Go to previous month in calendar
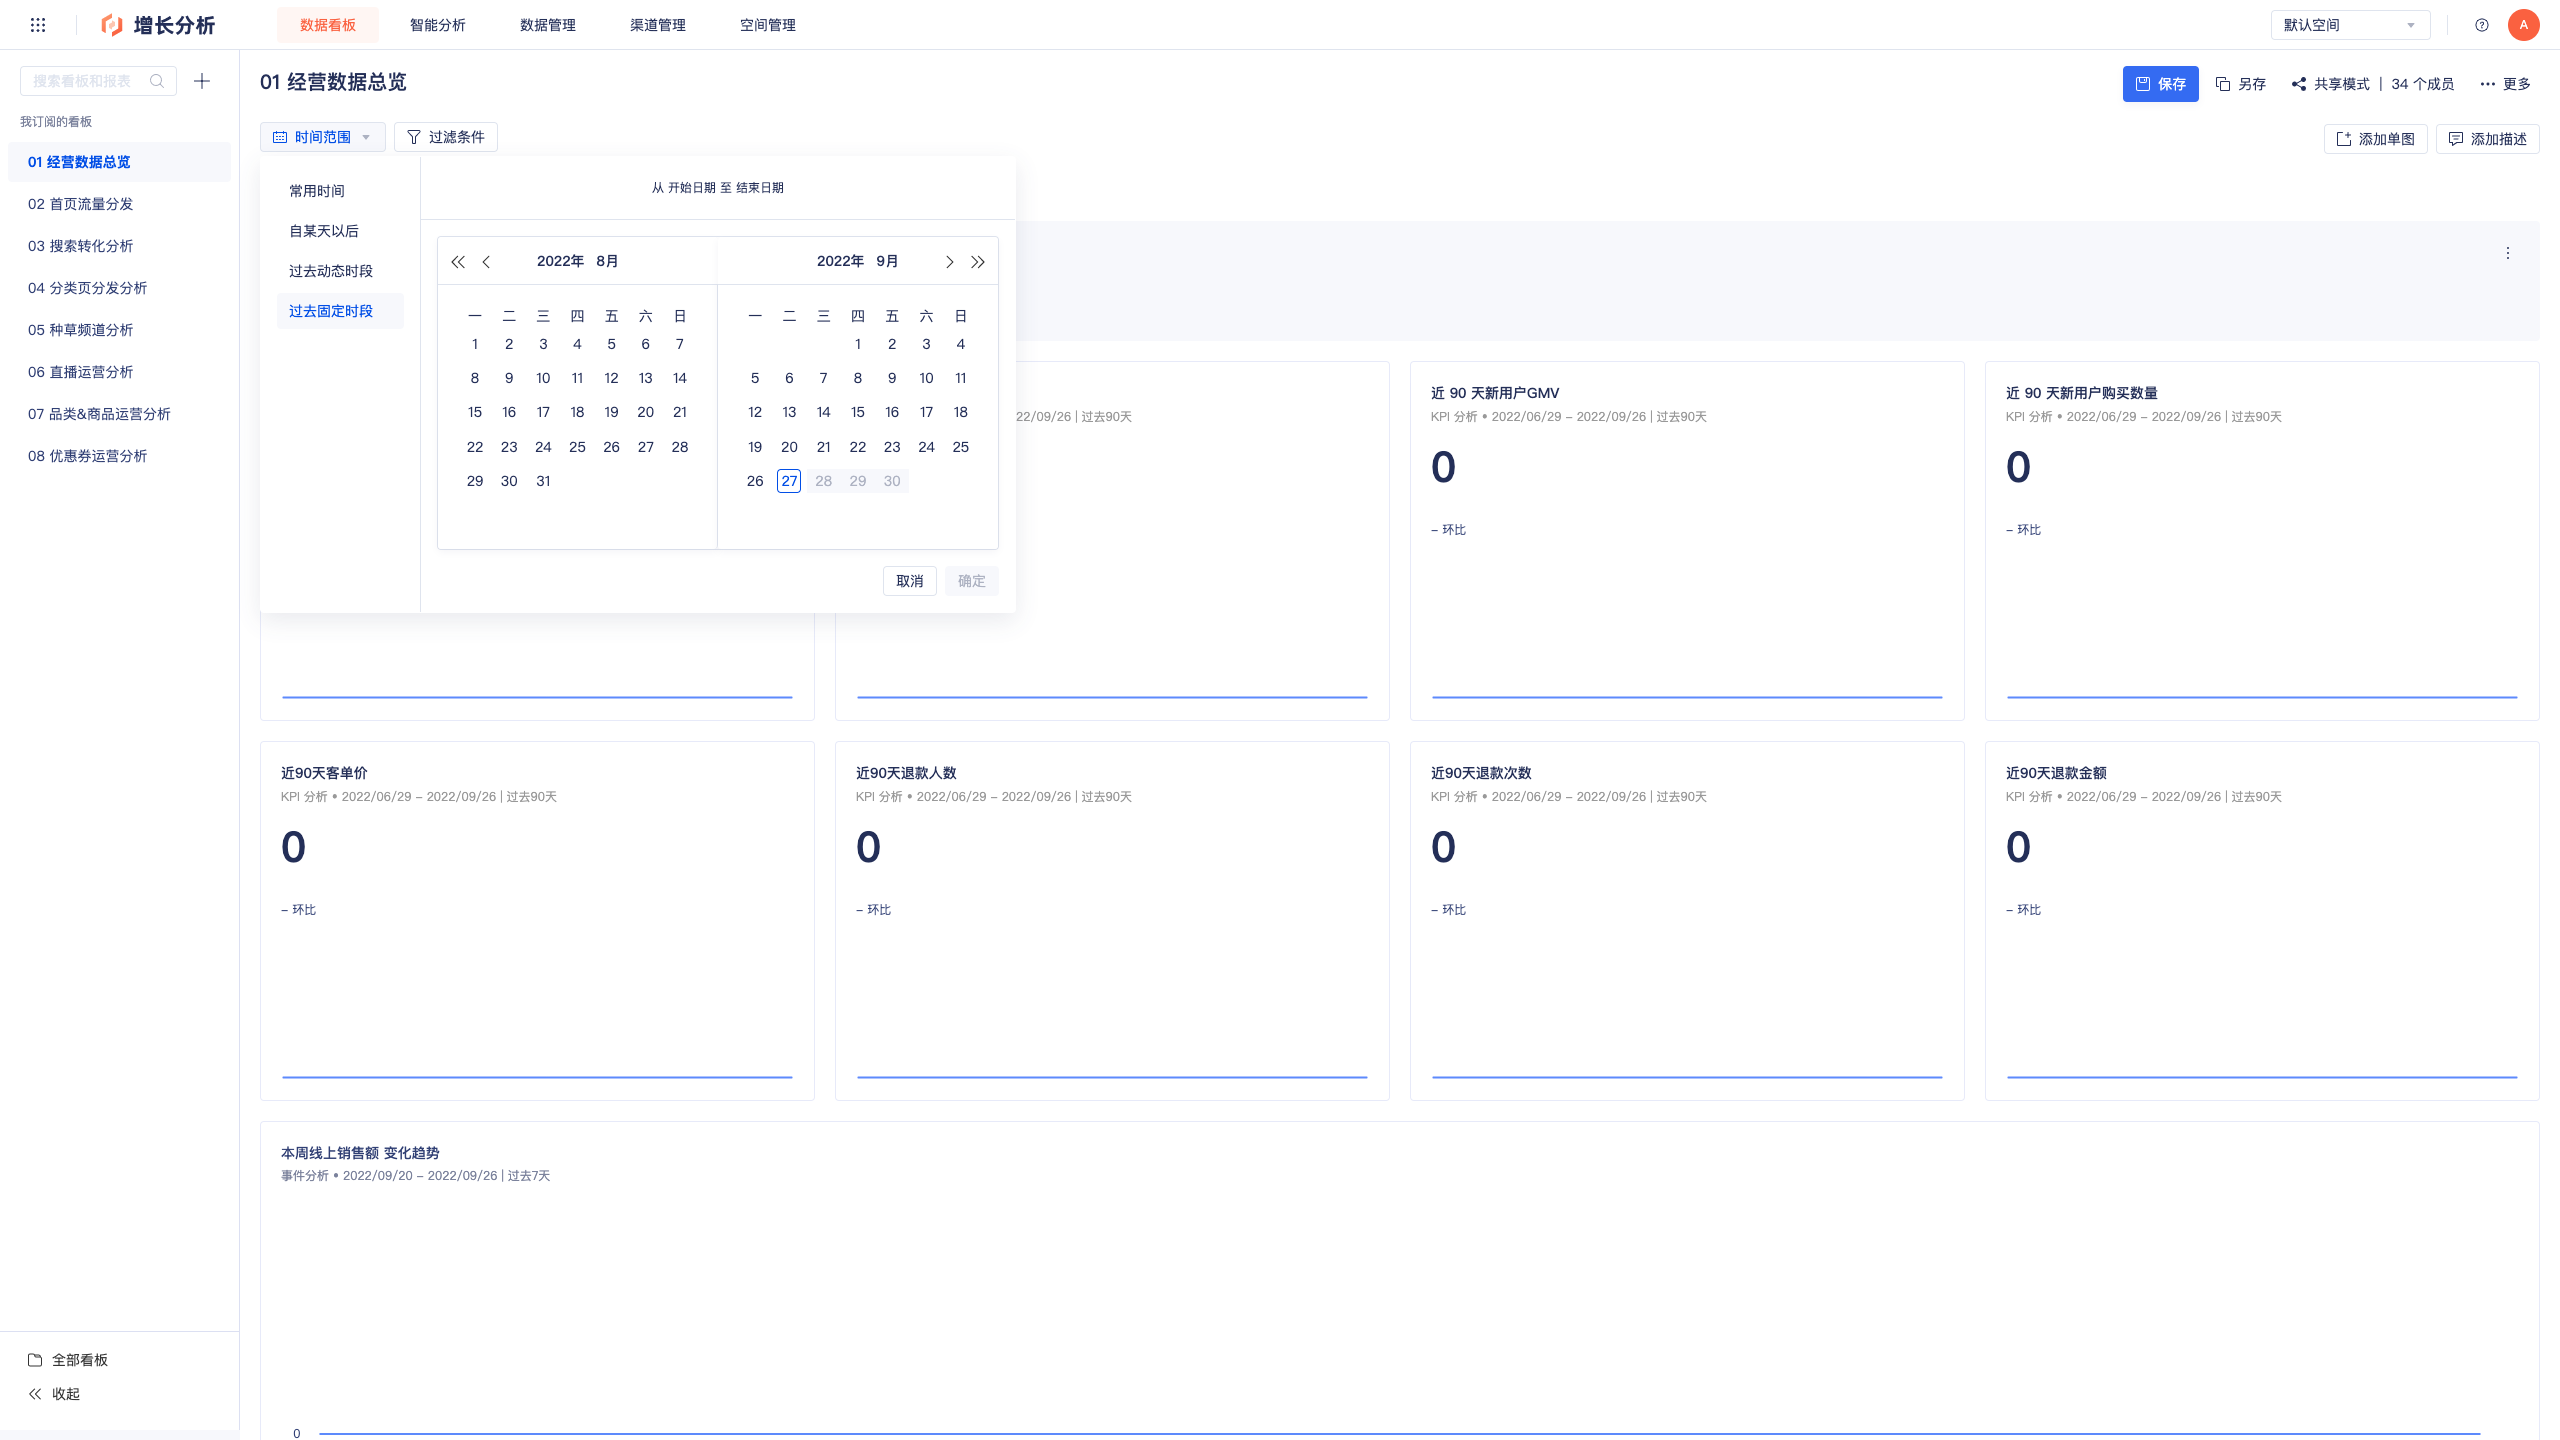2560x1440 pixels. click(487, 262)
